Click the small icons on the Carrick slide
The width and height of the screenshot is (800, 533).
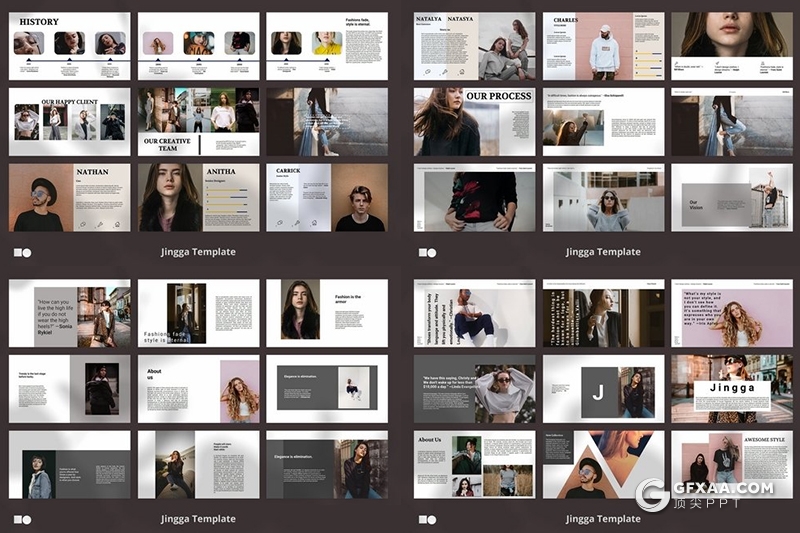(x=291, y=222)
